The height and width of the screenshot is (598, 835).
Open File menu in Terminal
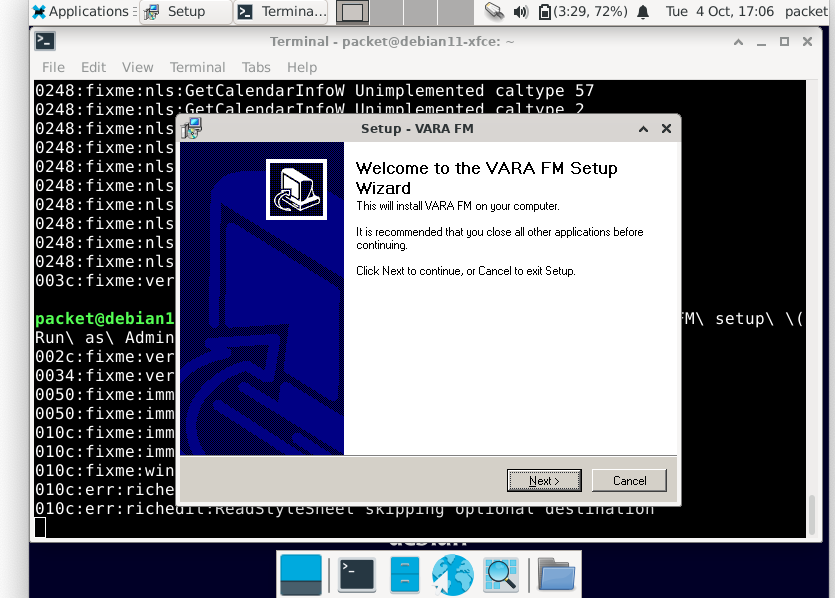click(53, 67)
